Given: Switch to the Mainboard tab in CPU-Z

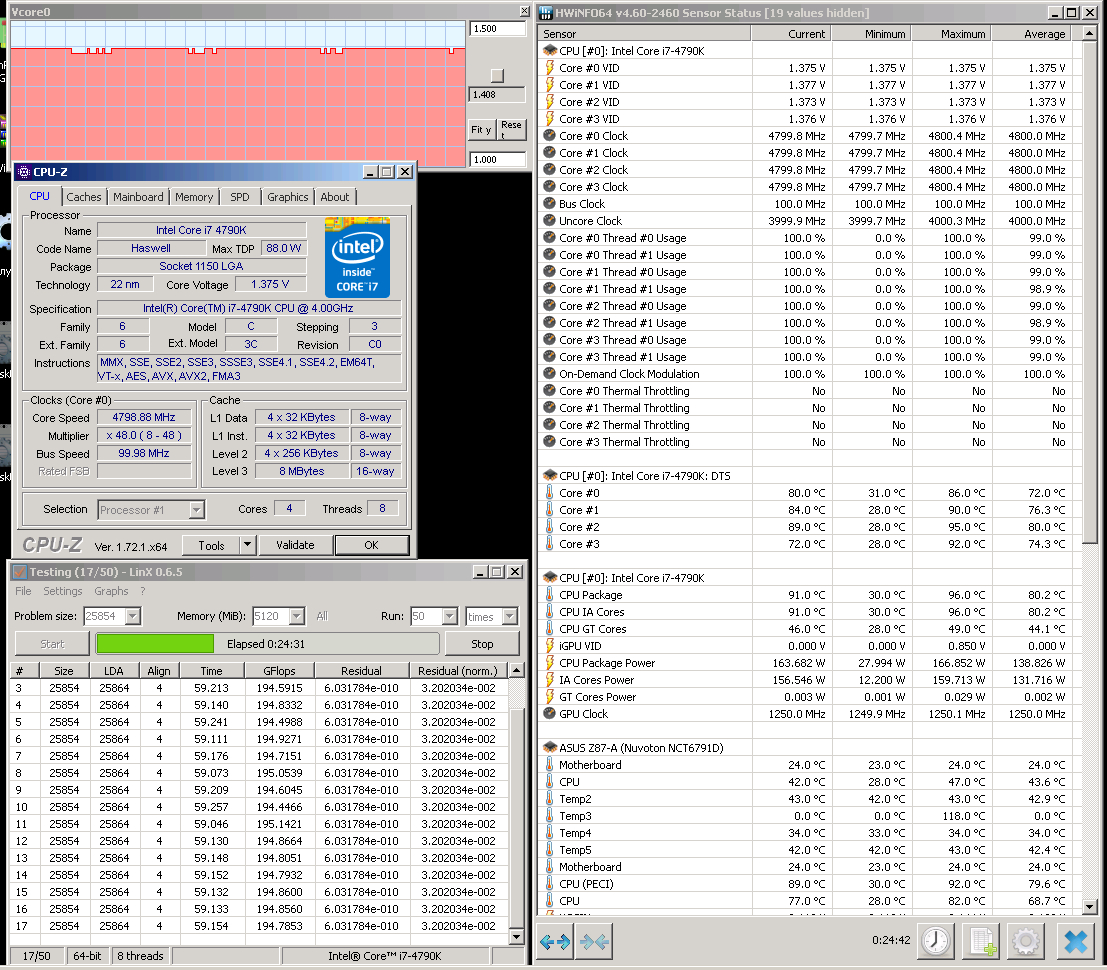Looking at the screenshot, I should tap(138, 197).
